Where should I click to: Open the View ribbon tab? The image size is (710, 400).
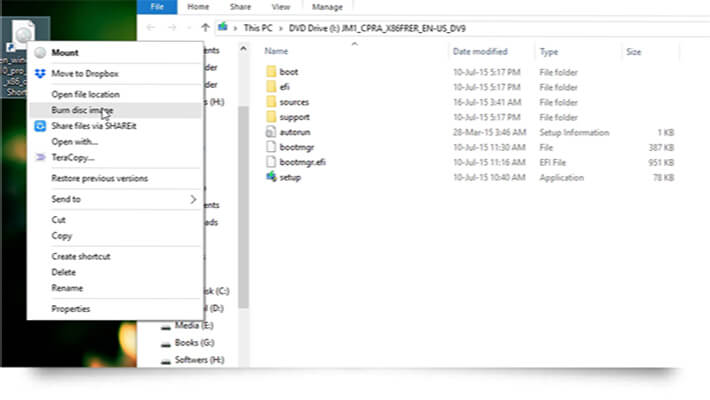tap(281, 7)
